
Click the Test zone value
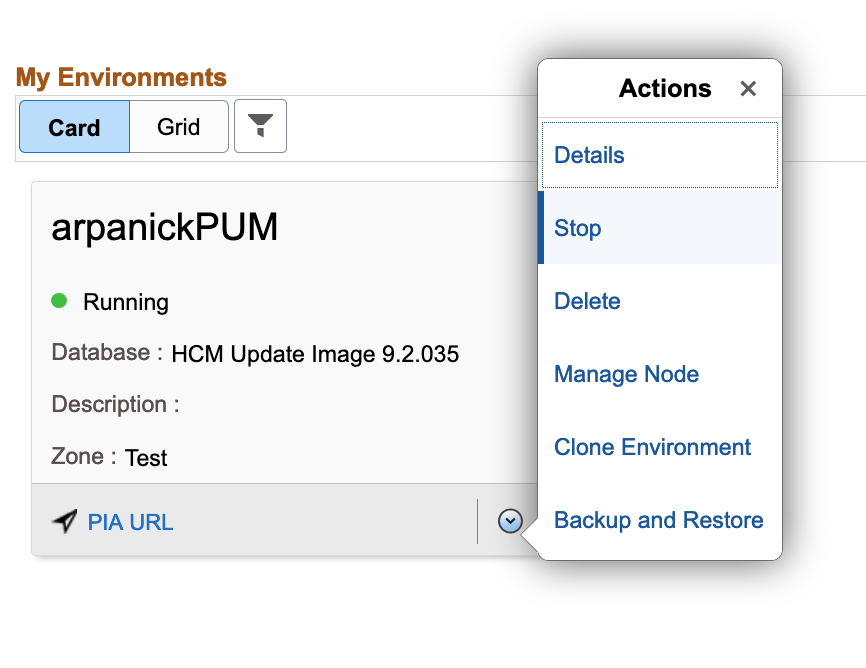coord(146,458)
